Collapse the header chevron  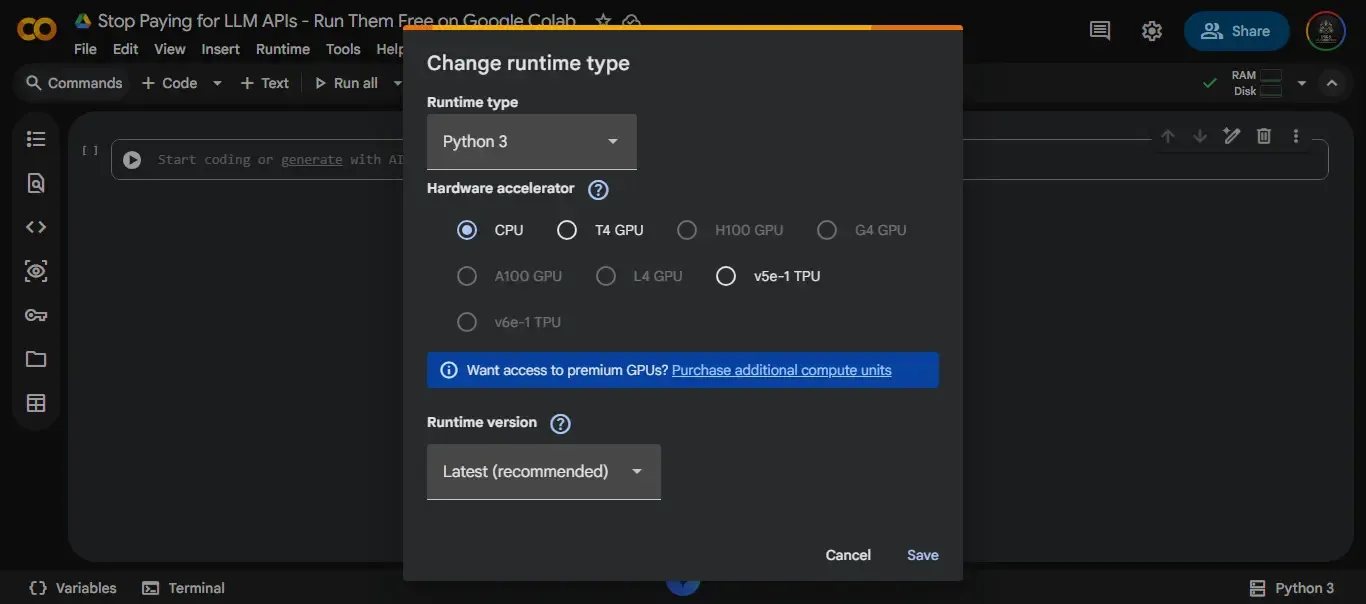point(1332,83)
